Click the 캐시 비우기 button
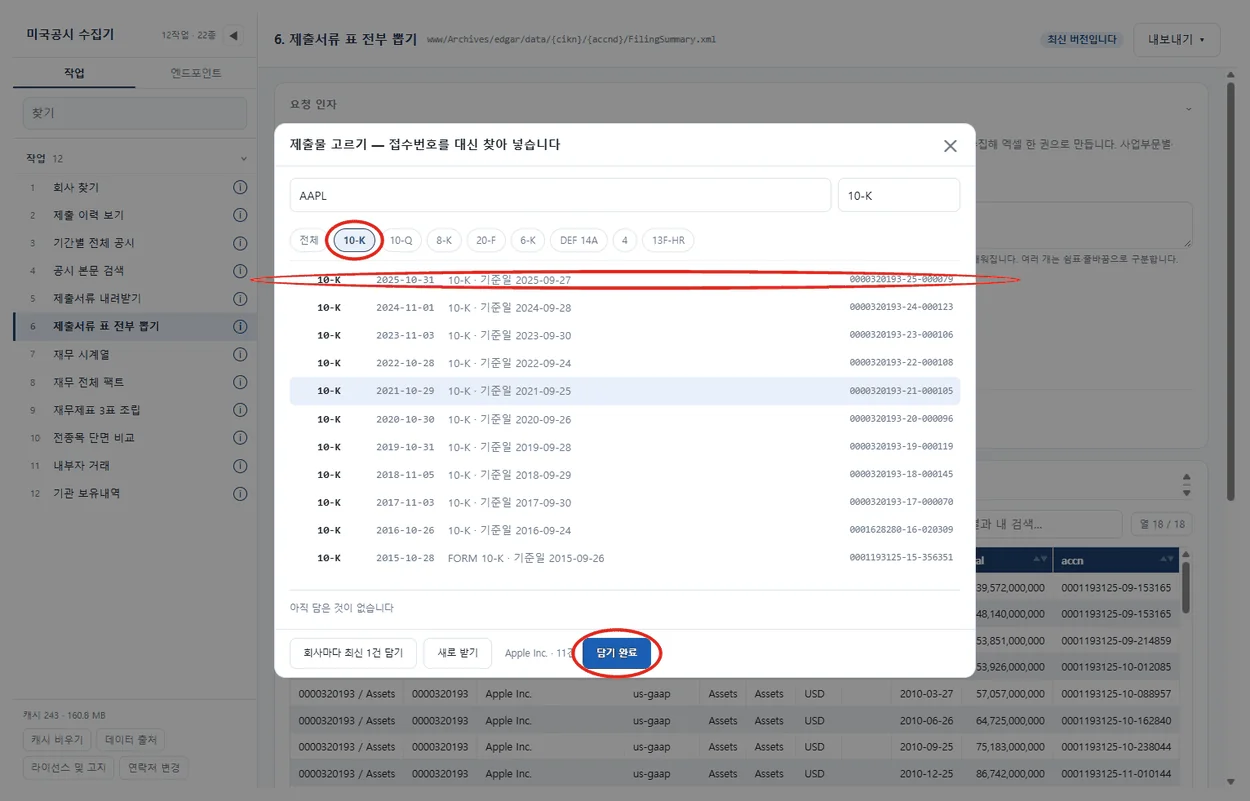The height and width of the screenshot is (801, 1250). click(57, 740)
